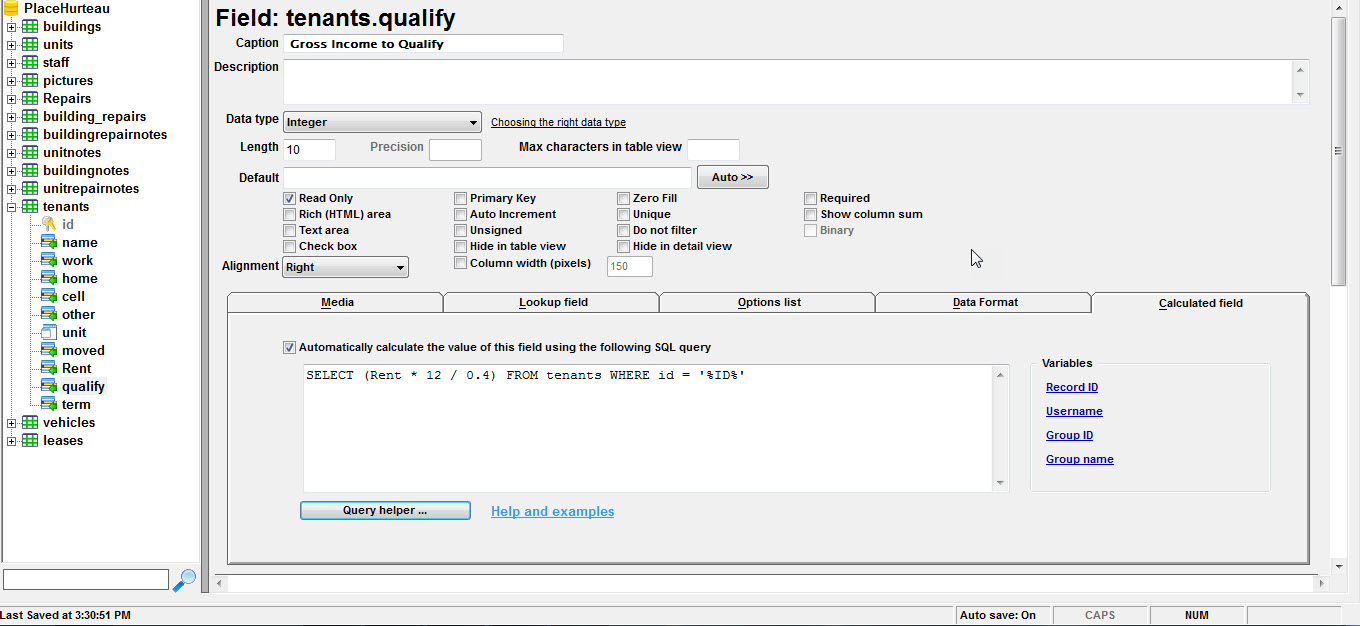Click the PlaceHurteau database icon
Viewport: 1360px width, 626px height.
click(11, 8)
